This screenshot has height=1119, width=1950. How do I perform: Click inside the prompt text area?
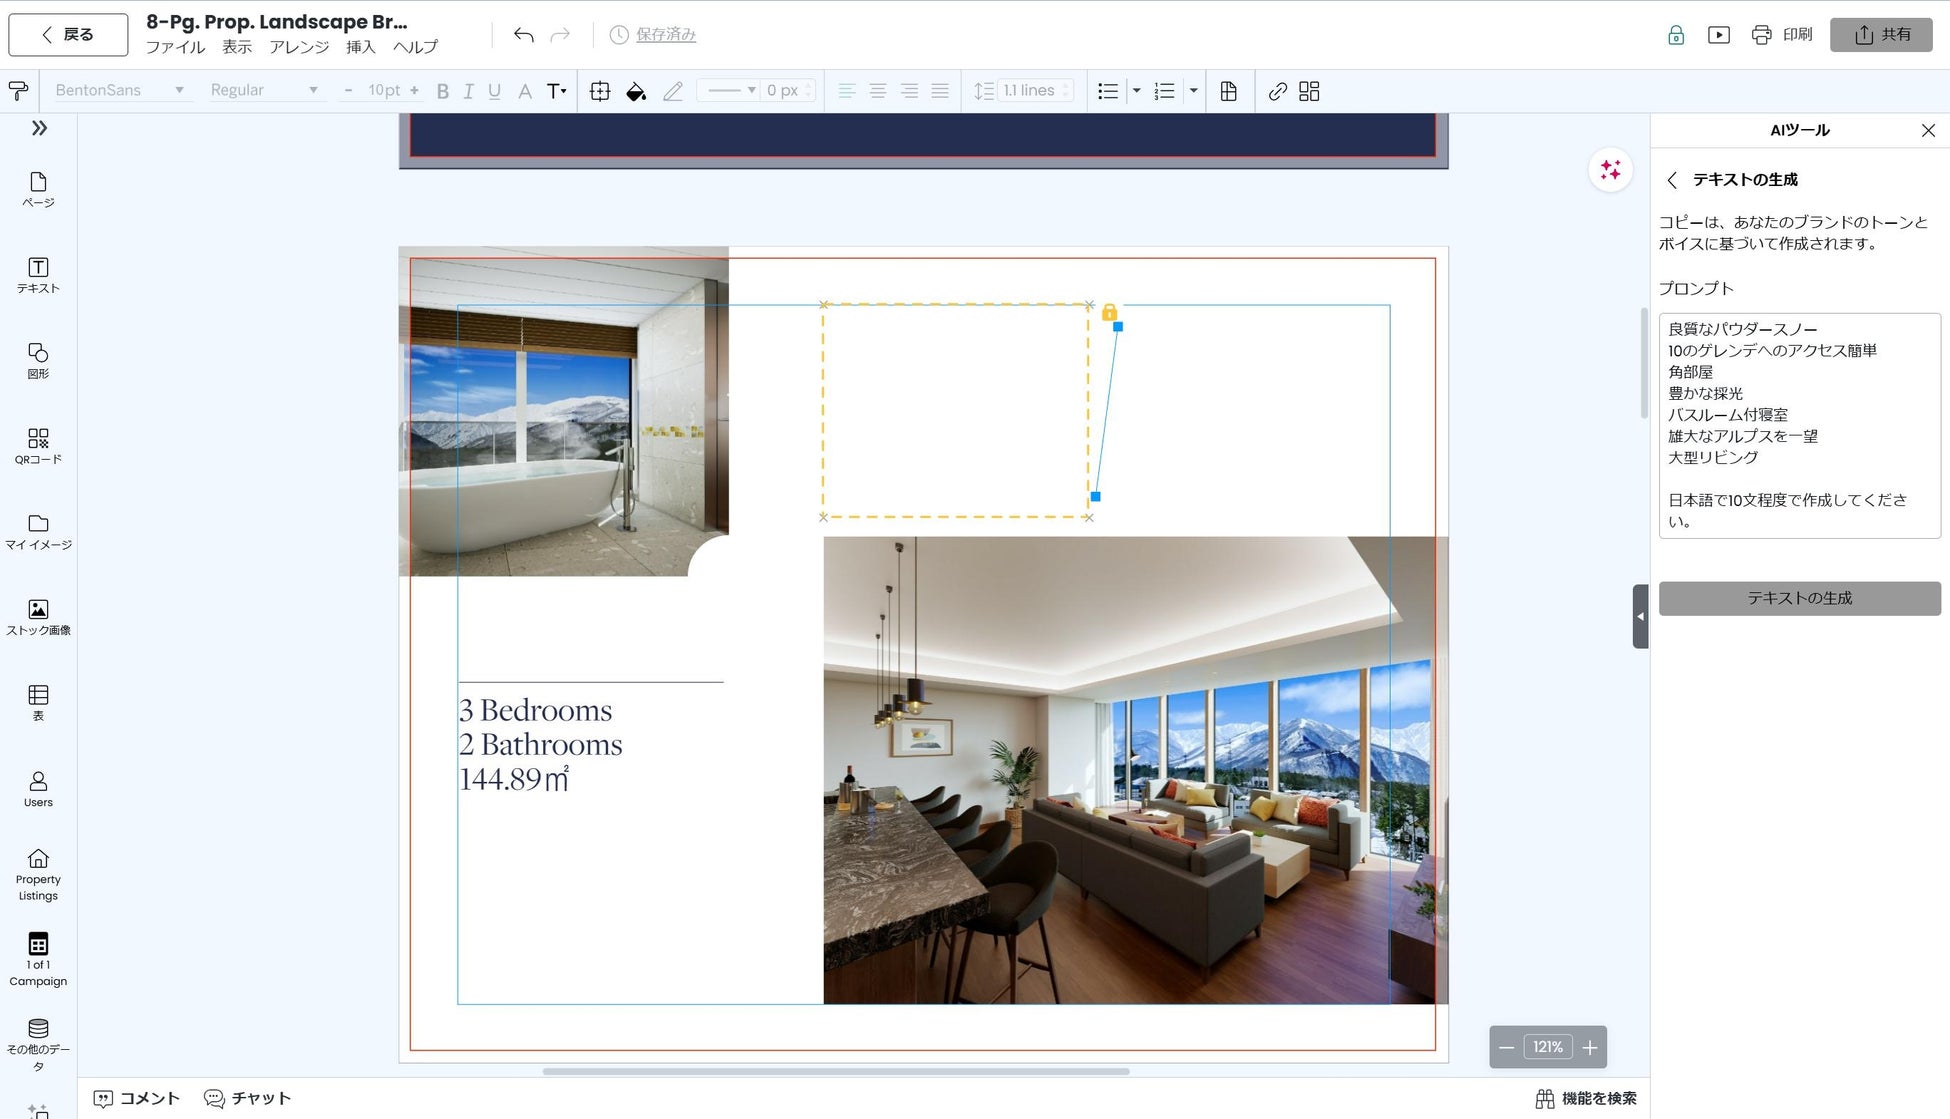click(1799, 425)
